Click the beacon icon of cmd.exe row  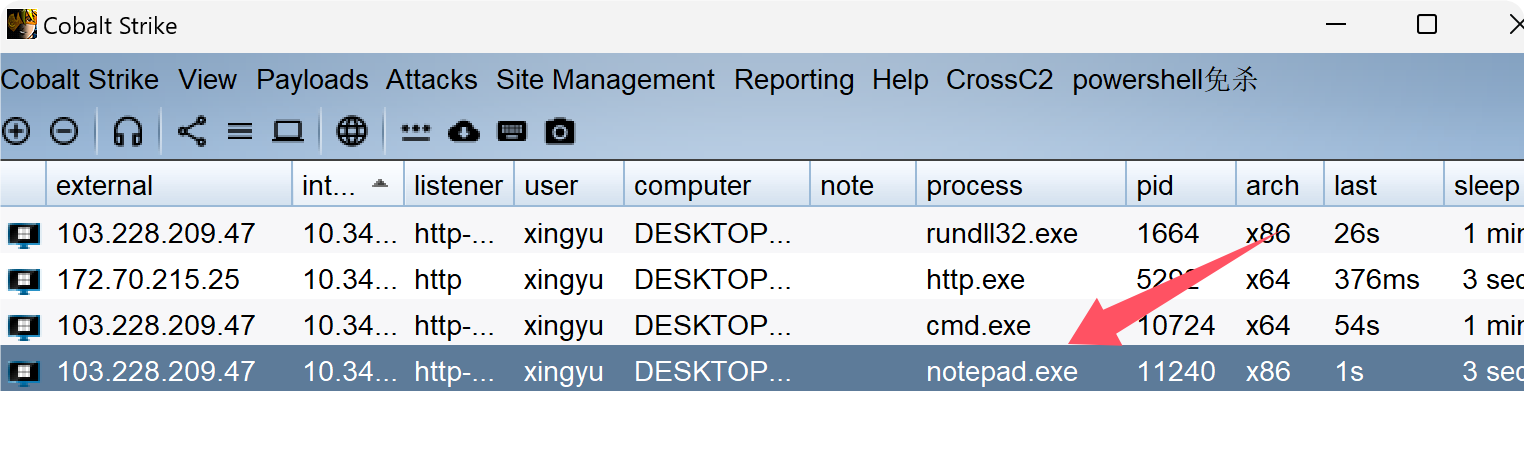[23, 327]
